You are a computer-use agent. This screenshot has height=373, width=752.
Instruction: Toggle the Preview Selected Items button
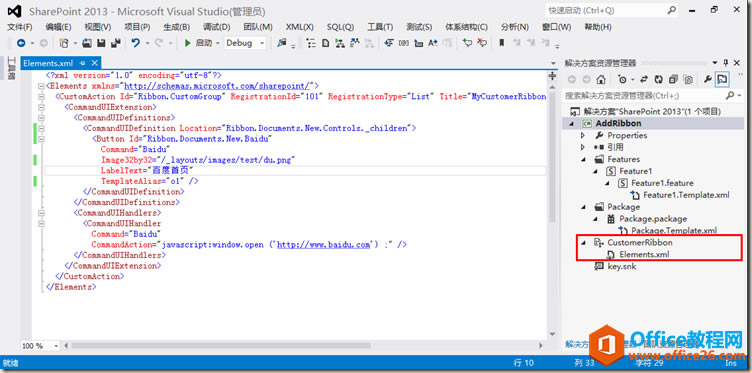(722, 79)
